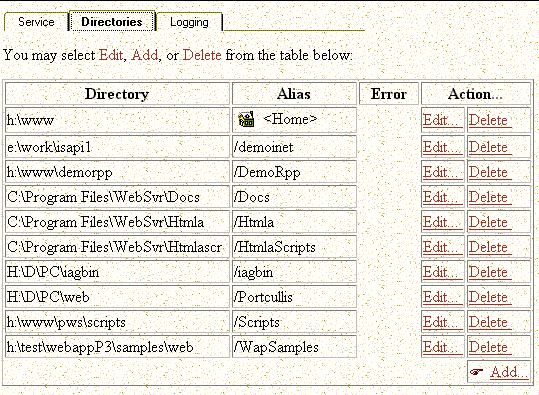Edit the /iagbin directory entry

(442, 272)
